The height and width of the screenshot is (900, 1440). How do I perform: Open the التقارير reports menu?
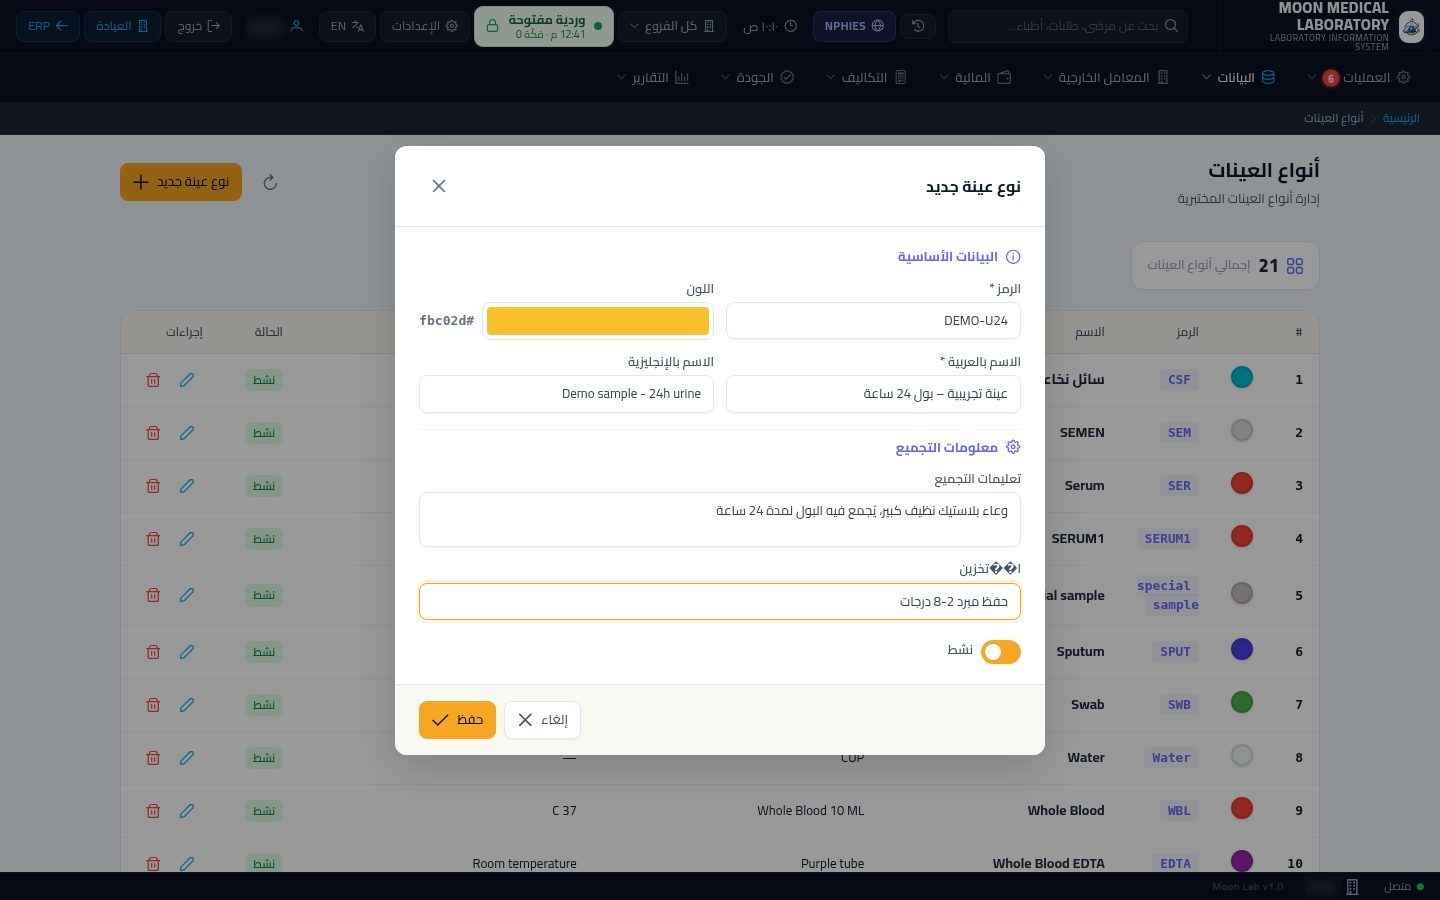[x=653, y=77]
